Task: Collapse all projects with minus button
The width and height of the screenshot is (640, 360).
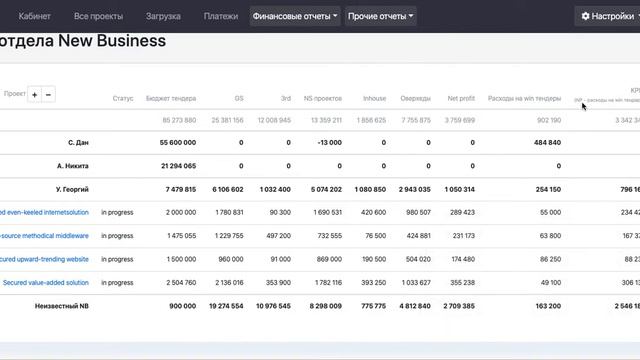Action: click(48, 95)
